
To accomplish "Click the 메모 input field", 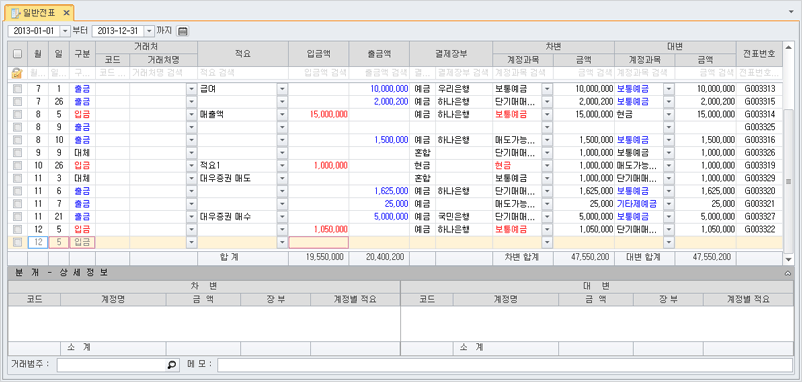I will point(505,365).
